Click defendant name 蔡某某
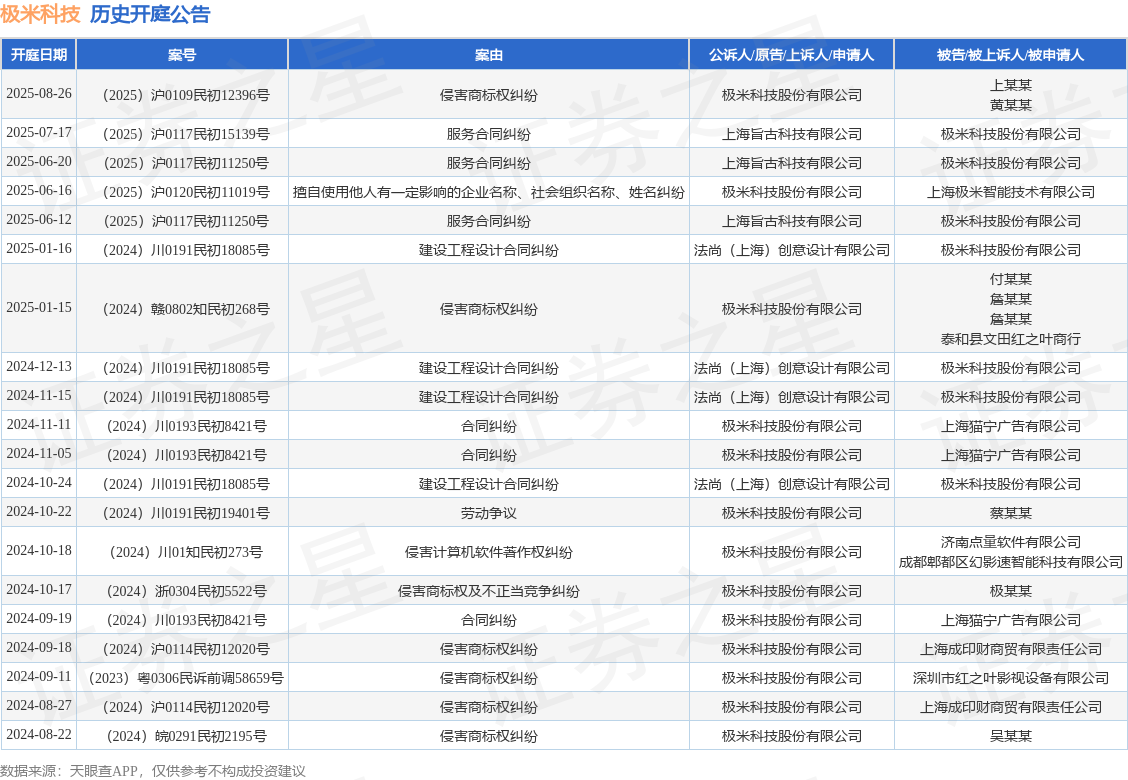 coord(1011,513)
